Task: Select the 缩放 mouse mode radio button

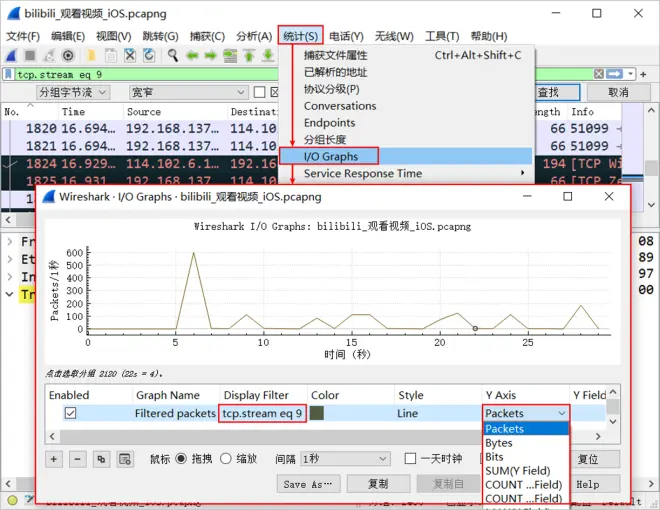Action: point(226,459)
